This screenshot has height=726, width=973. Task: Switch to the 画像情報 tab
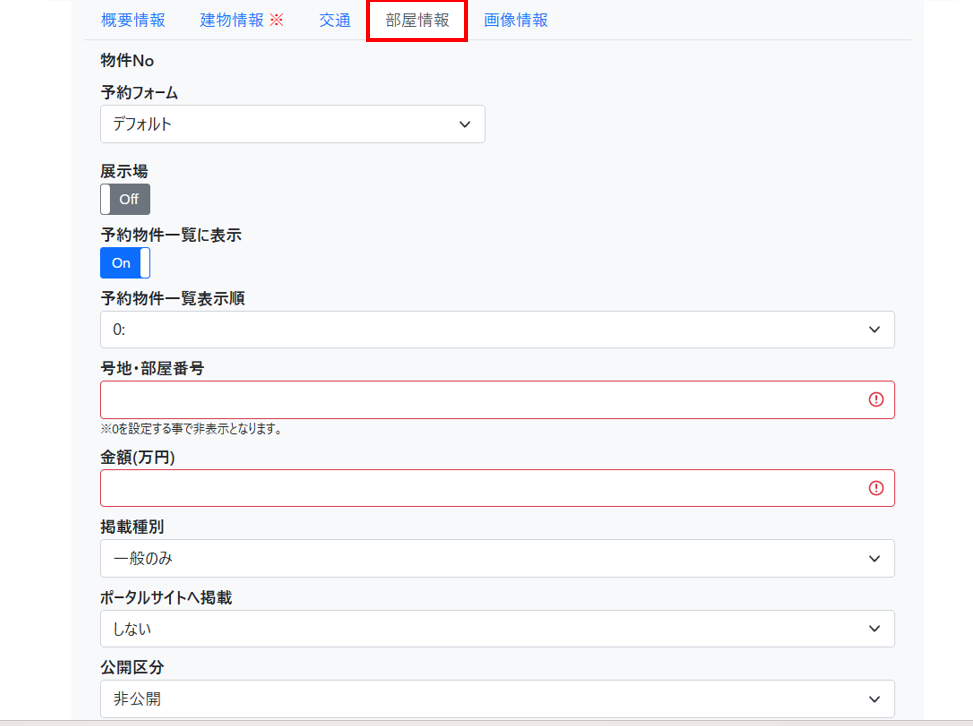(516, 20)
